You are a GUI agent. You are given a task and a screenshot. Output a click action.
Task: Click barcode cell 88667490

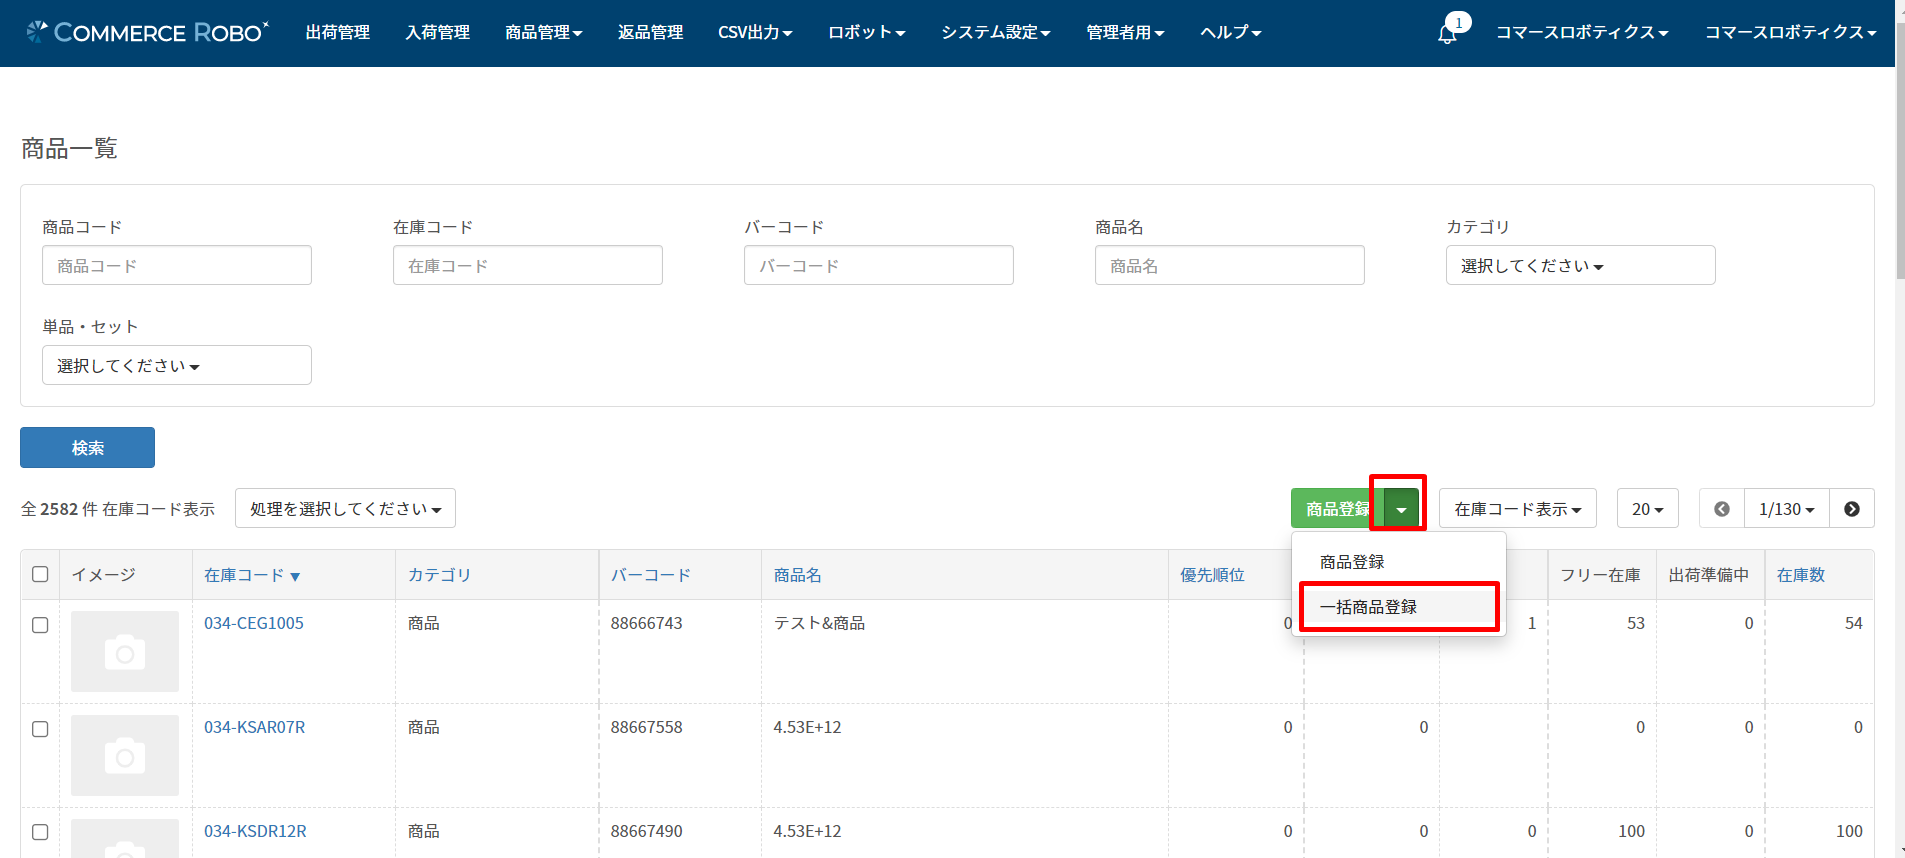pos(647,831)
